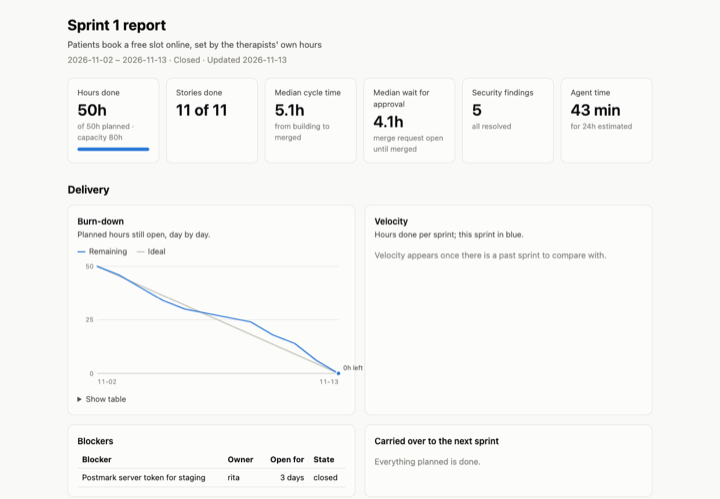Expand the Show table disclosure triangle
This screenshot has width=720, height=499.
click(79, 399)
